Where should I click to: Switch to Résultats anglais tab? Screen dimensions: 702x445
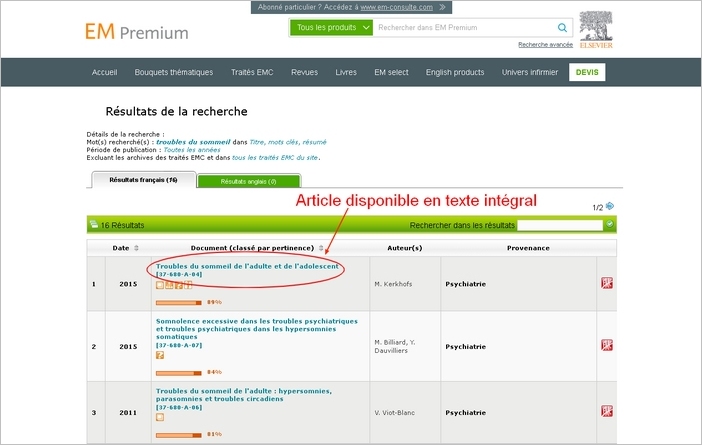(248, 181)
